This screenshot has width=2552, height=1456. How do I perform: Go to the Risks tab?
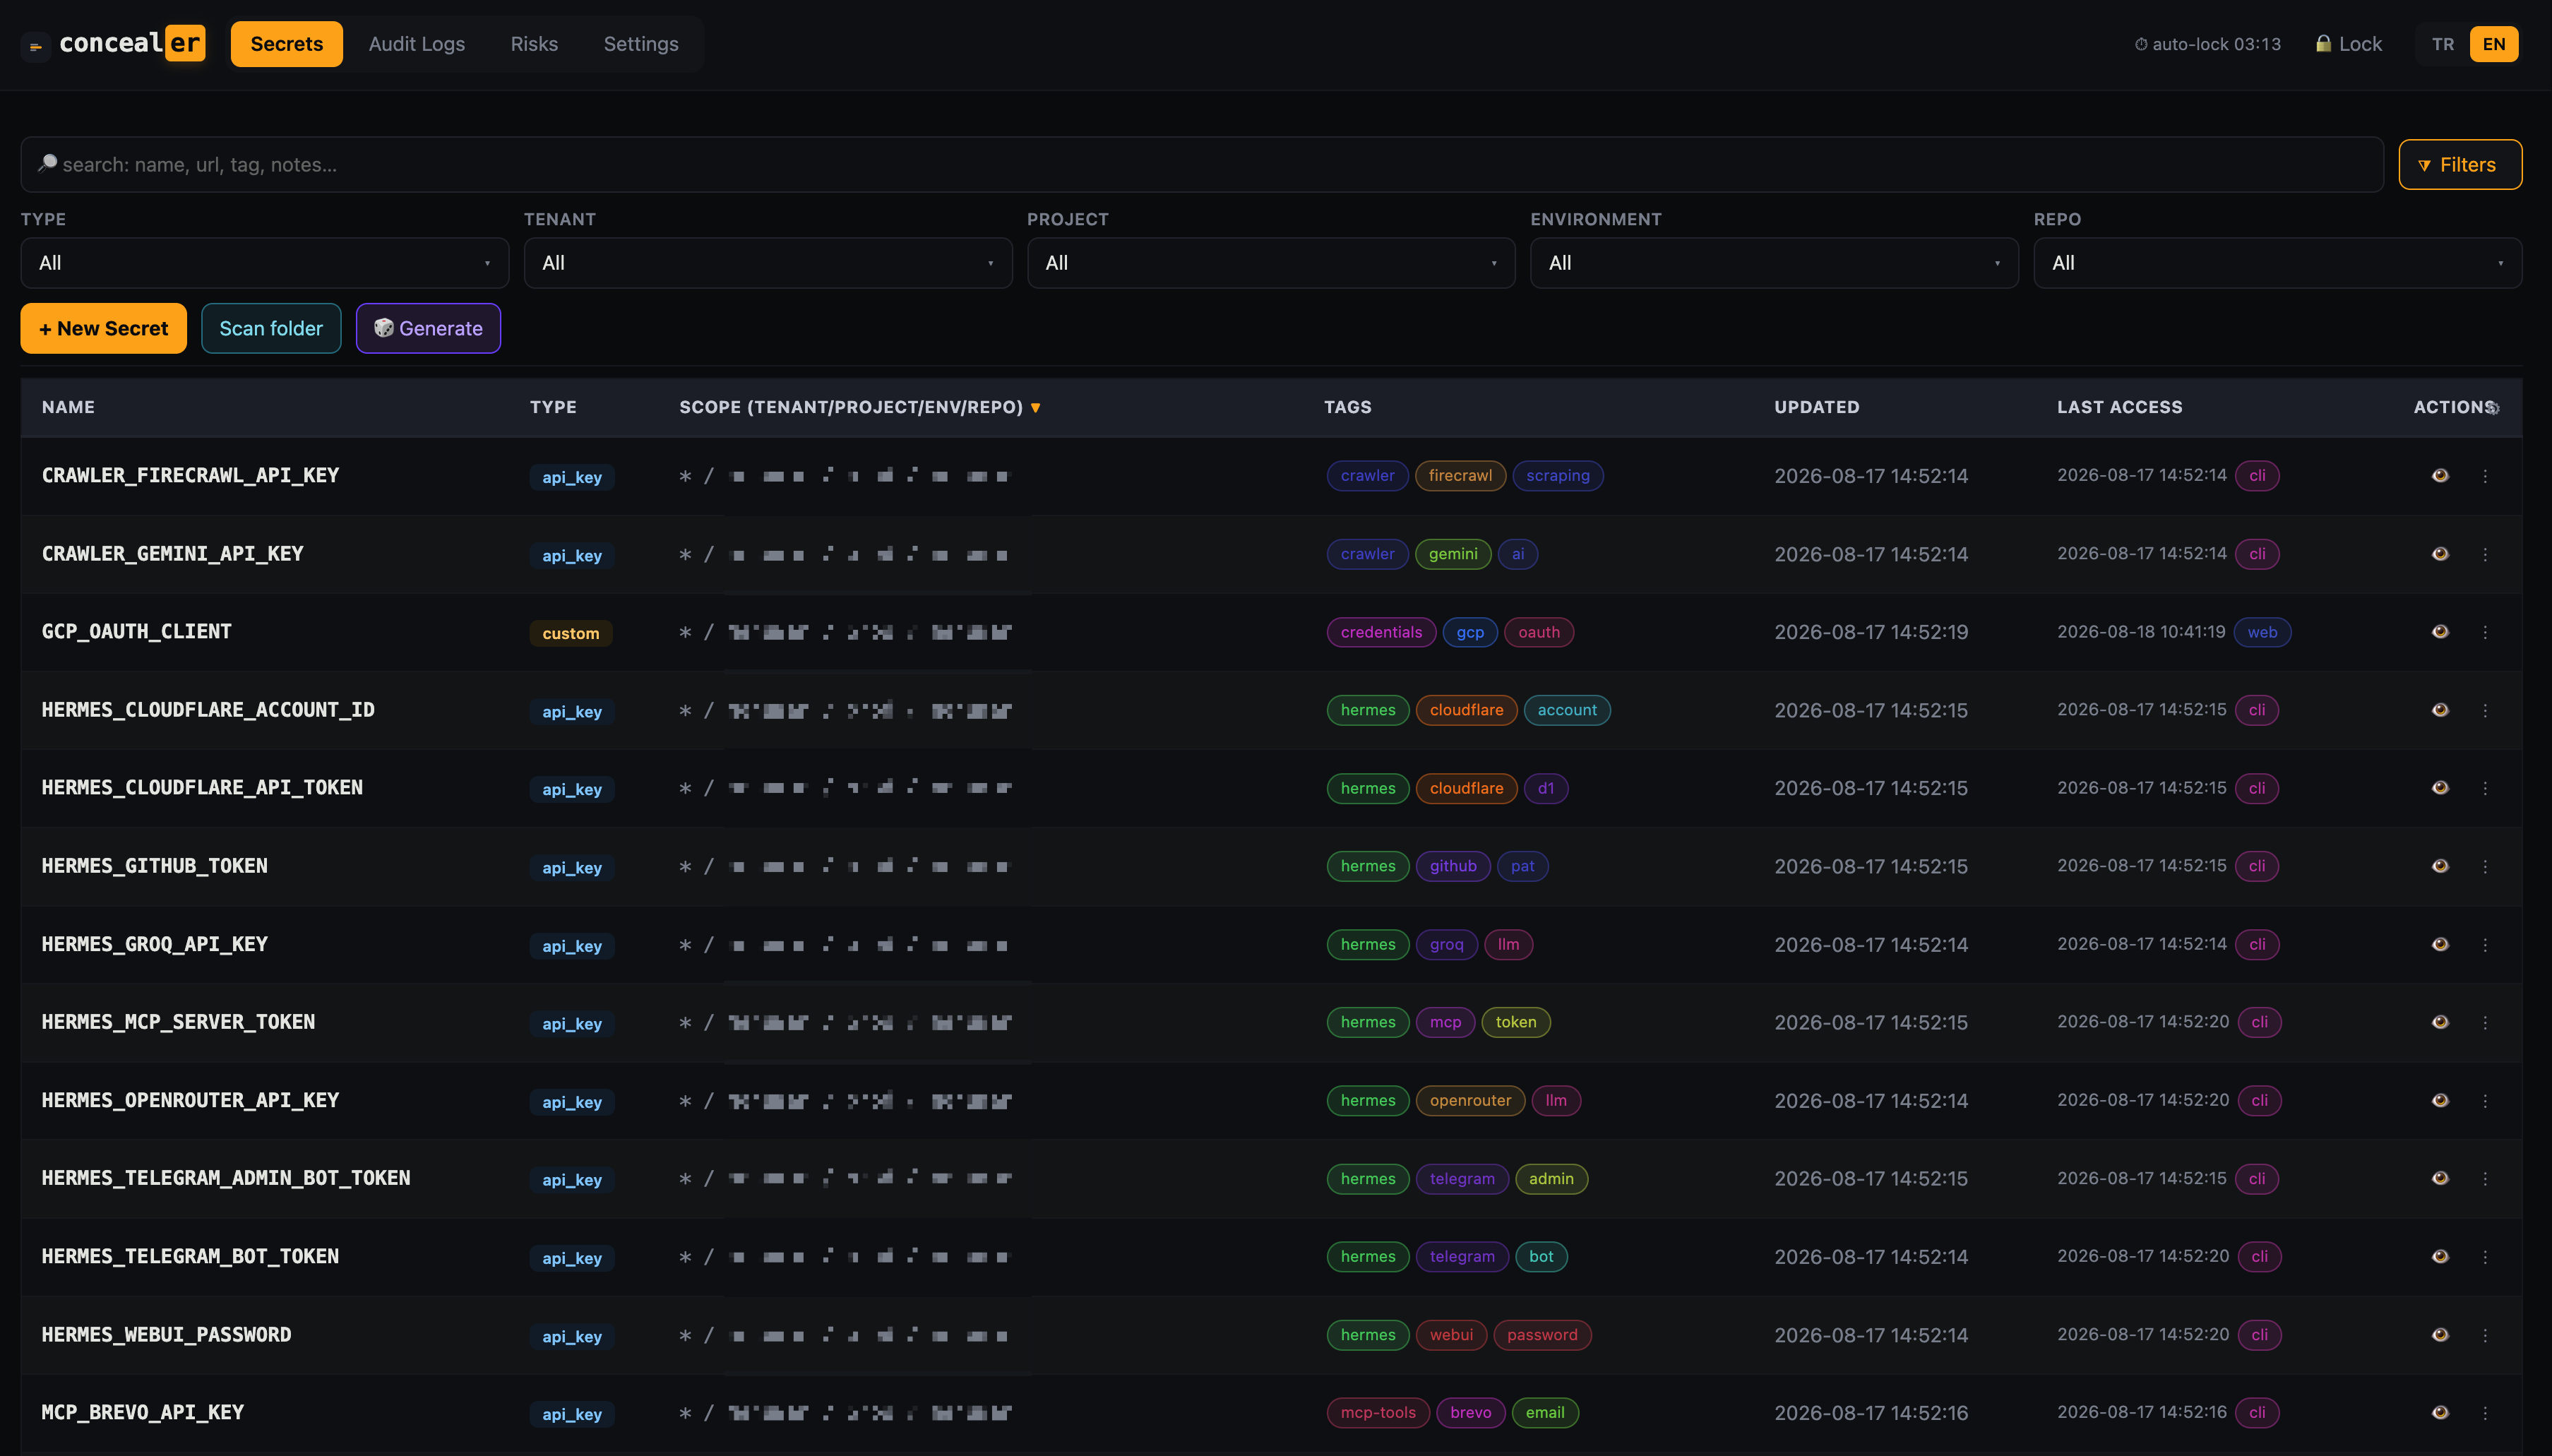coord(534,44)
